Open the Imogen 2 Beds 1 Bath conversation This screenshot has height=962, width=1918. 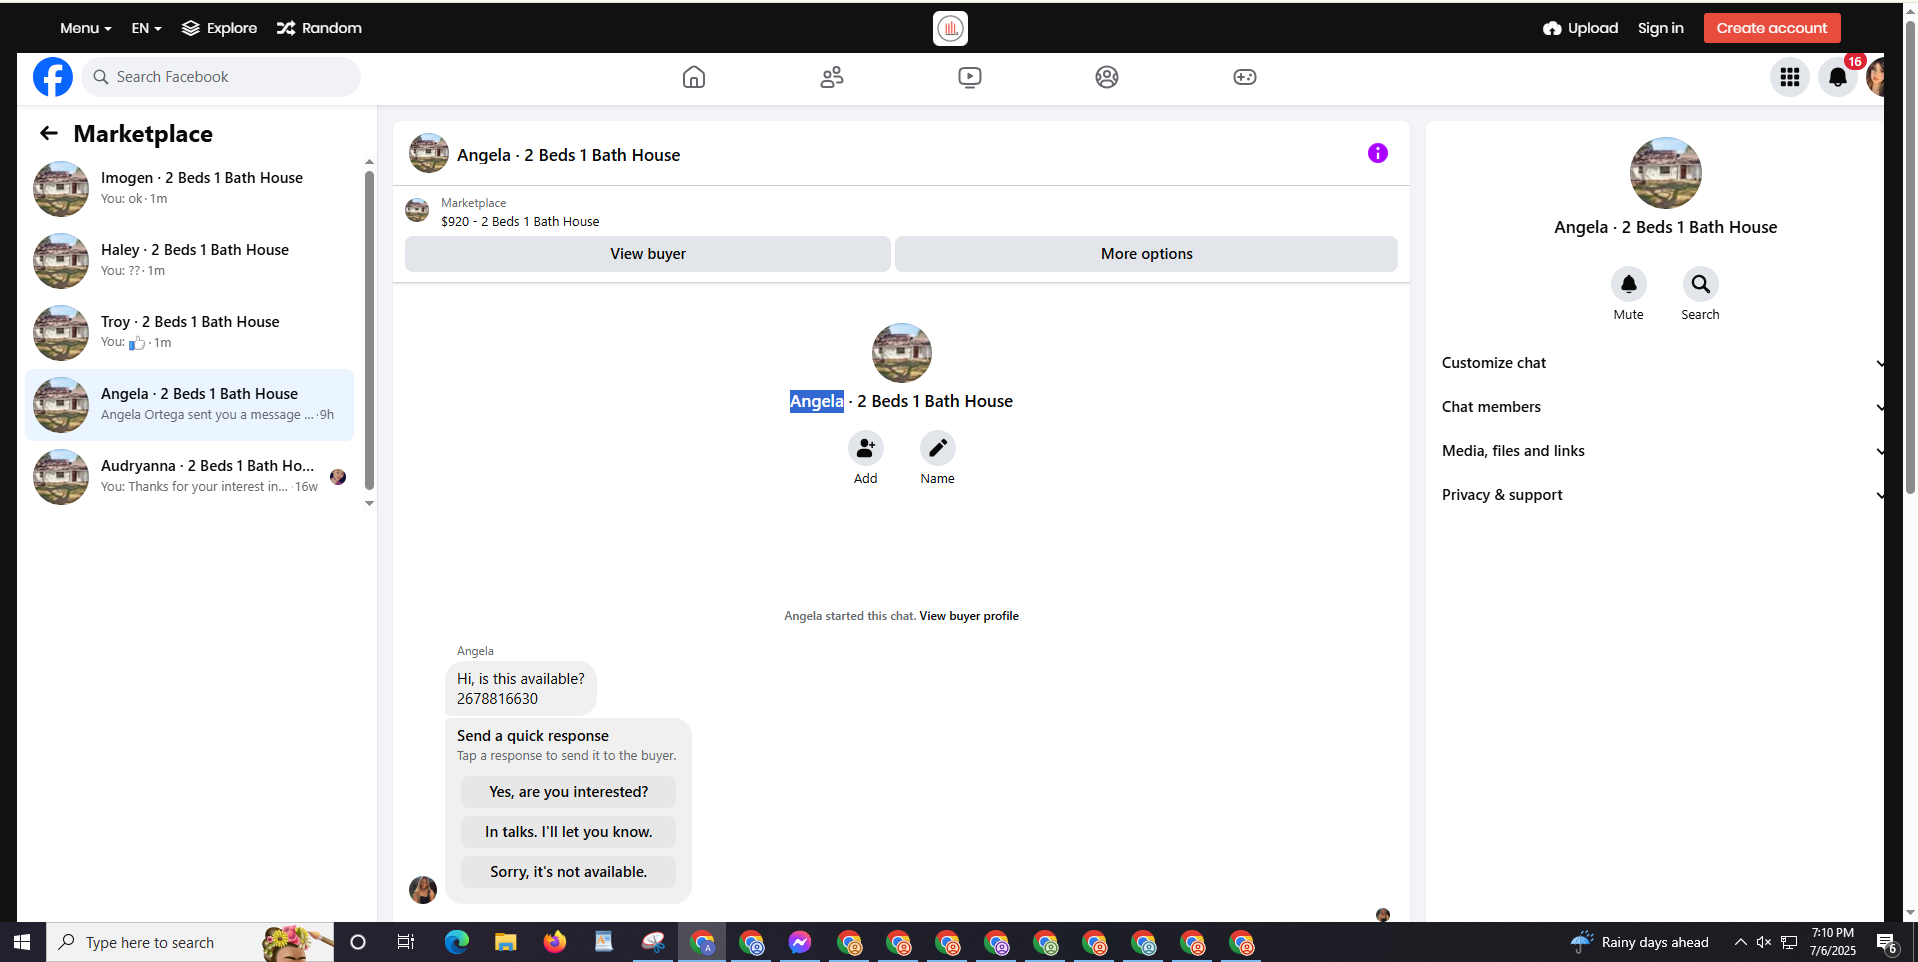tap(190, 189)
